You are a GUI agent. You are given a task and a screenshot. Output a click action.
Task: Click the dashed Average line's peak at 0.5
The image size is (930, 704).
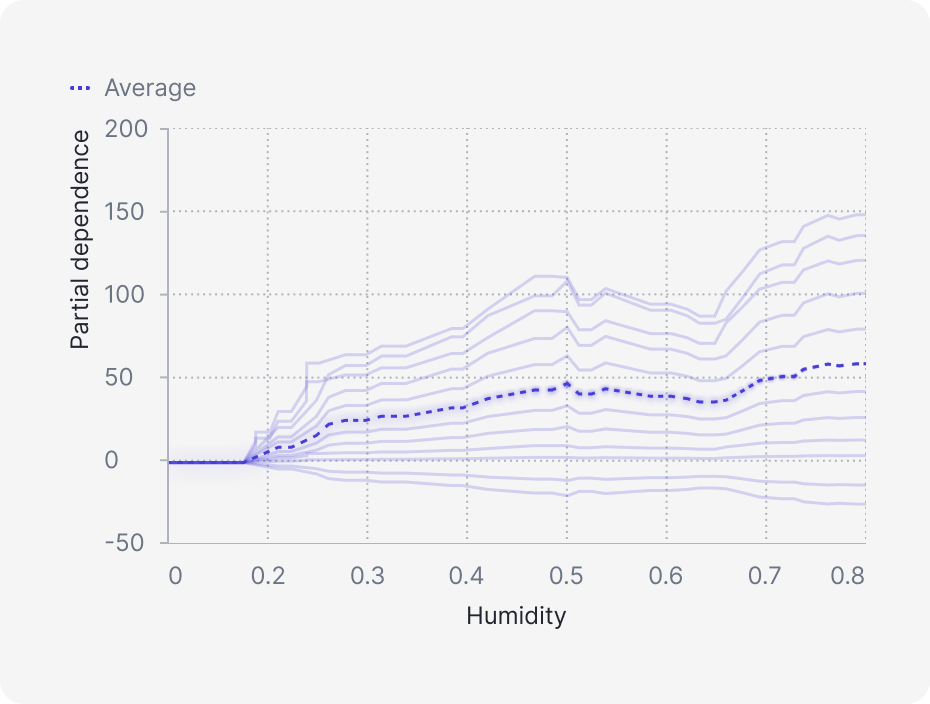tap(567, 384)
